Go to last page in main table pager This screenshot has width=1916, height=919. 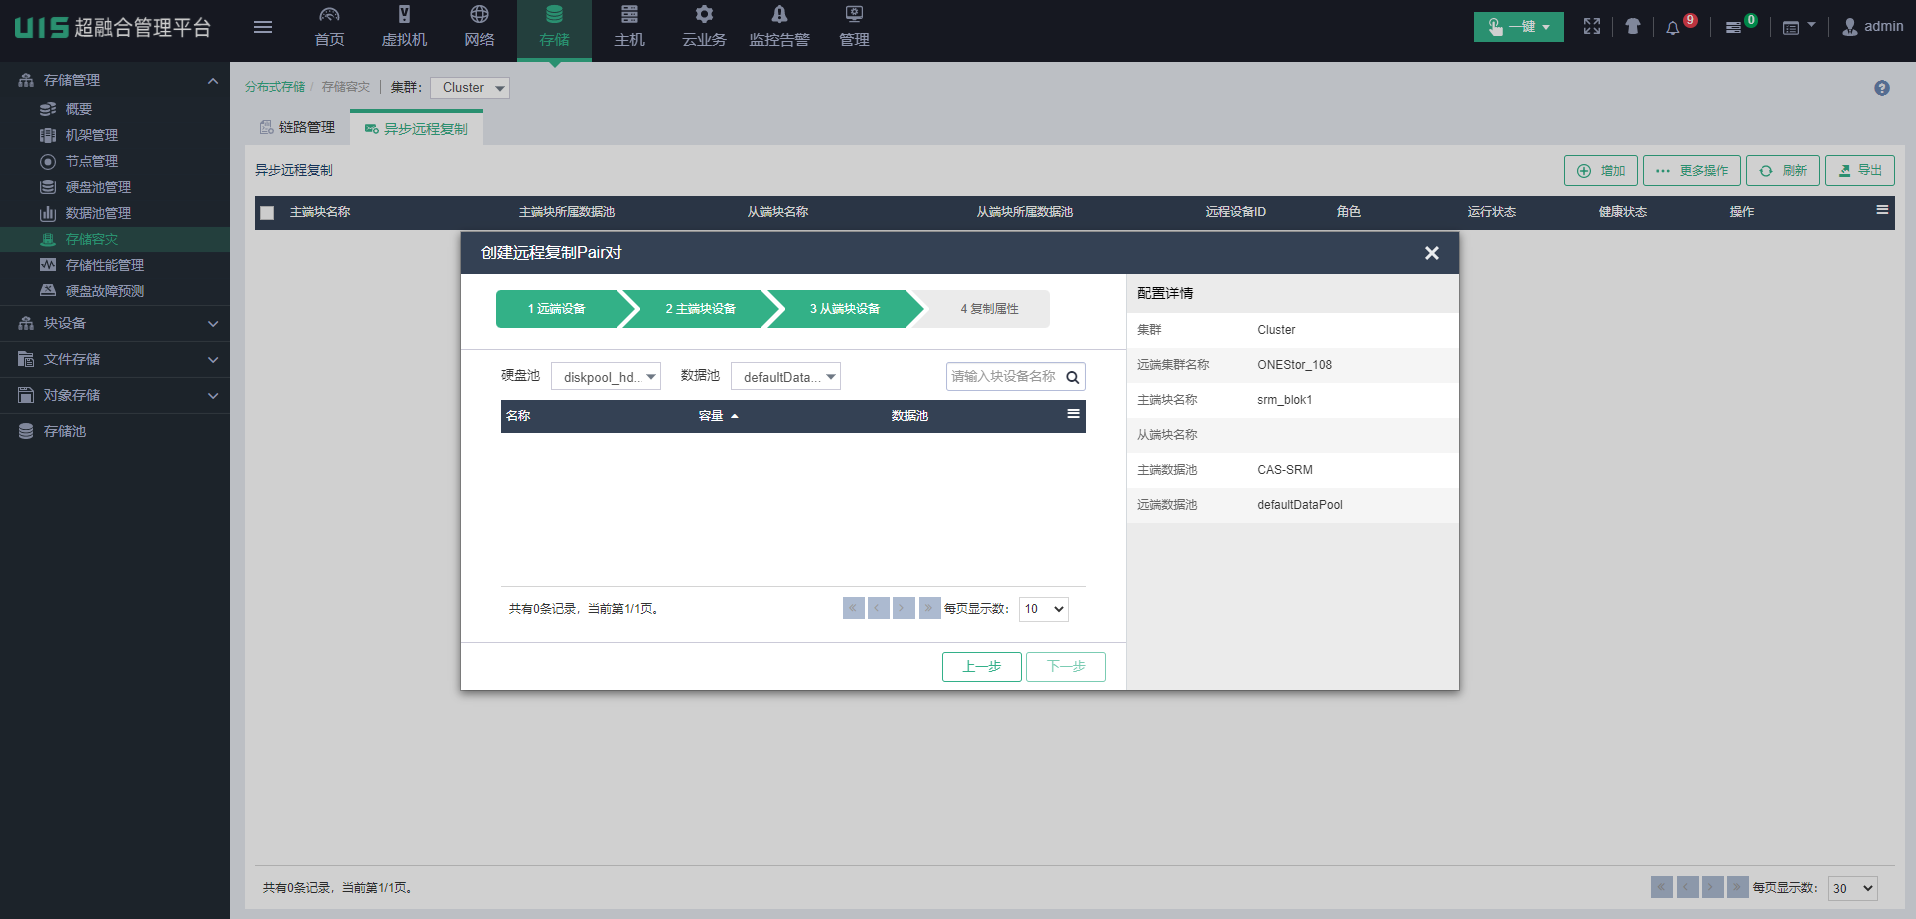[x=1738, y=887]
